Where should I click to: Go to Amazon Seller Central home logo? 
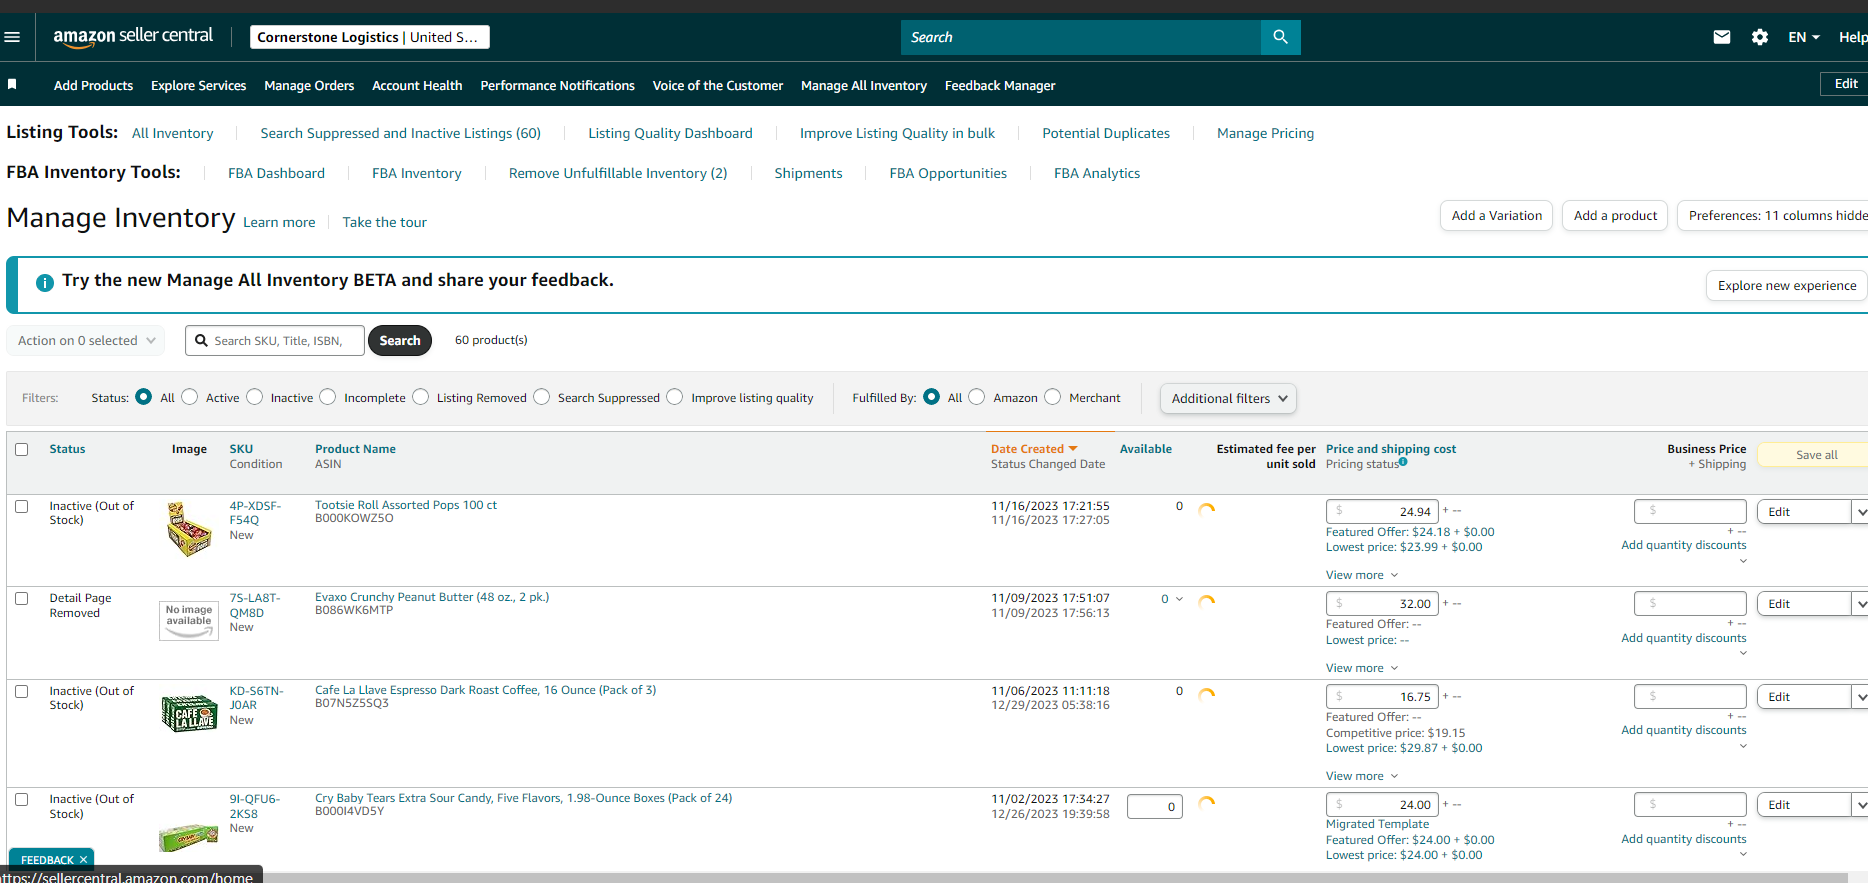tap(133, 37)
